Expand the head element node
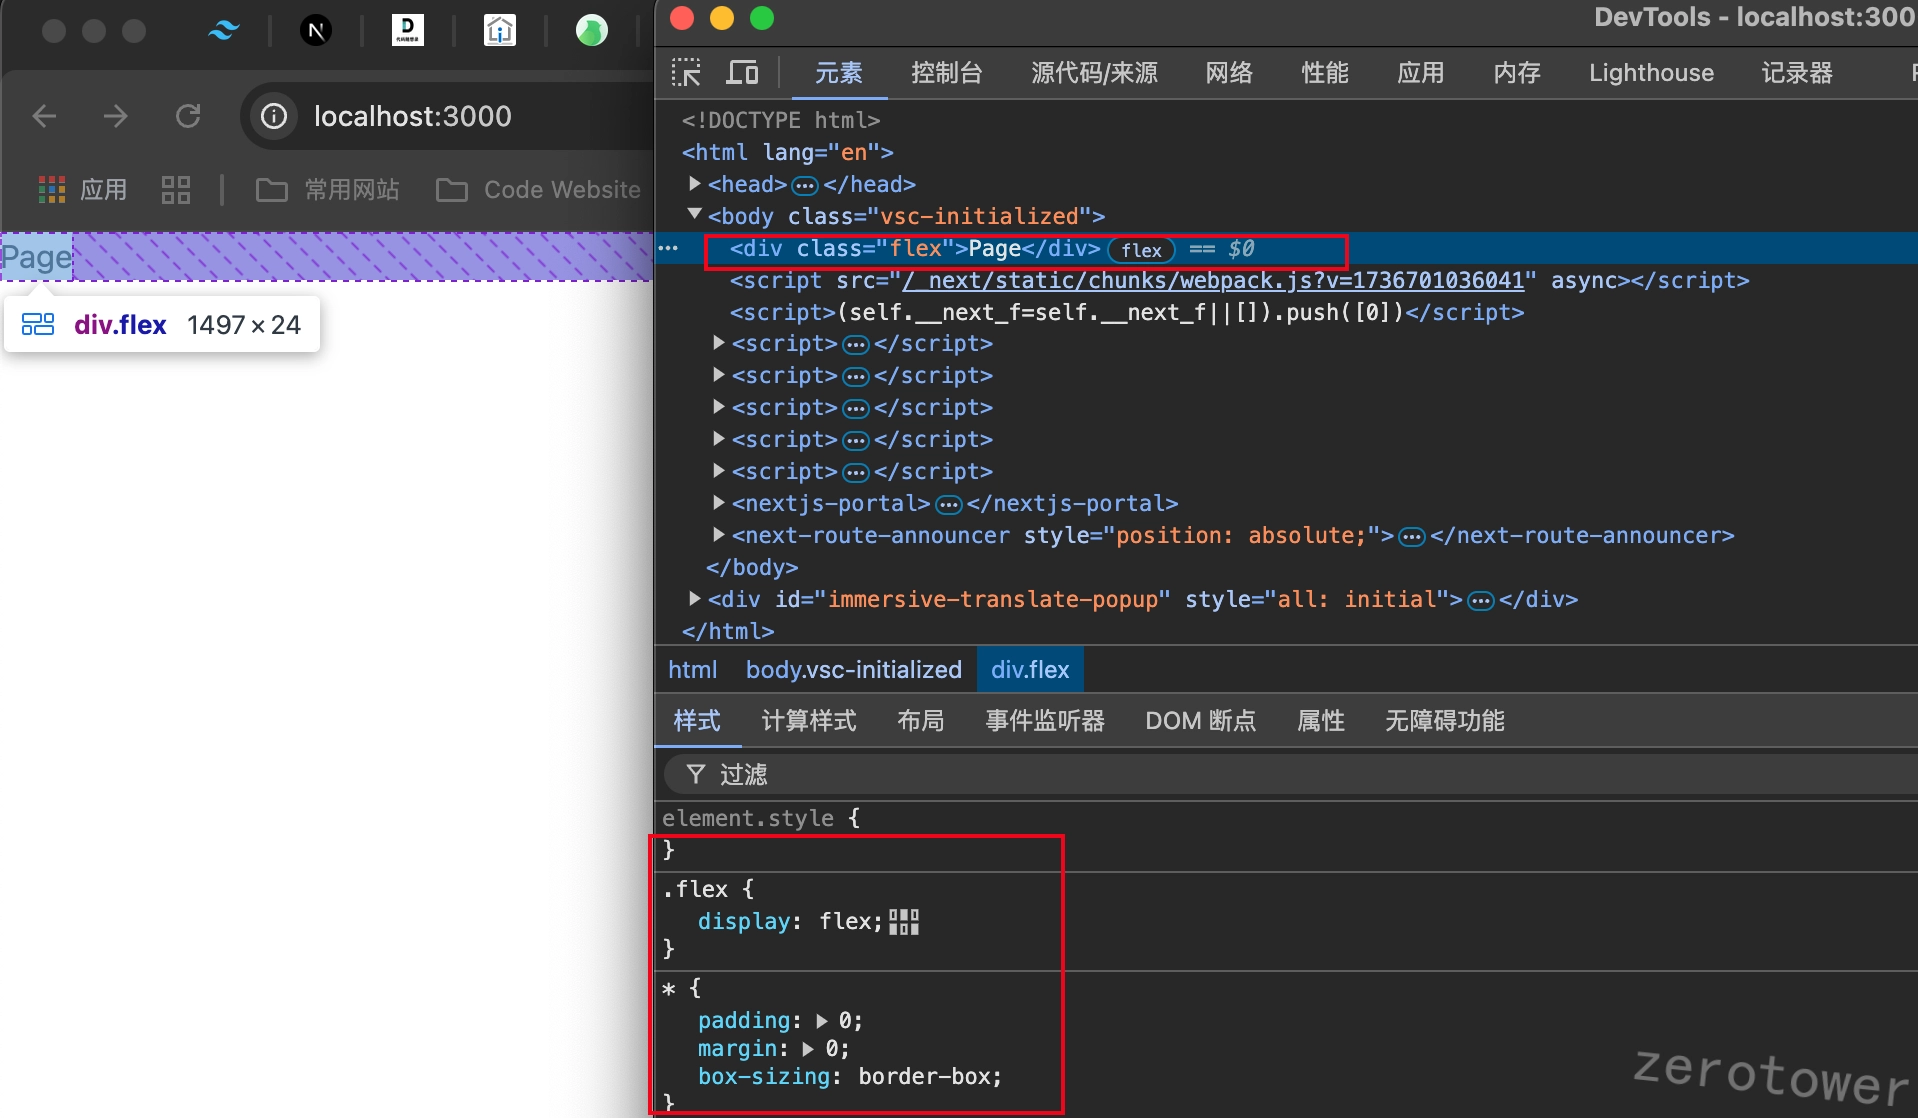Image resolution: width=1918 pixels, height=1118 pixels. coord(695,184)
